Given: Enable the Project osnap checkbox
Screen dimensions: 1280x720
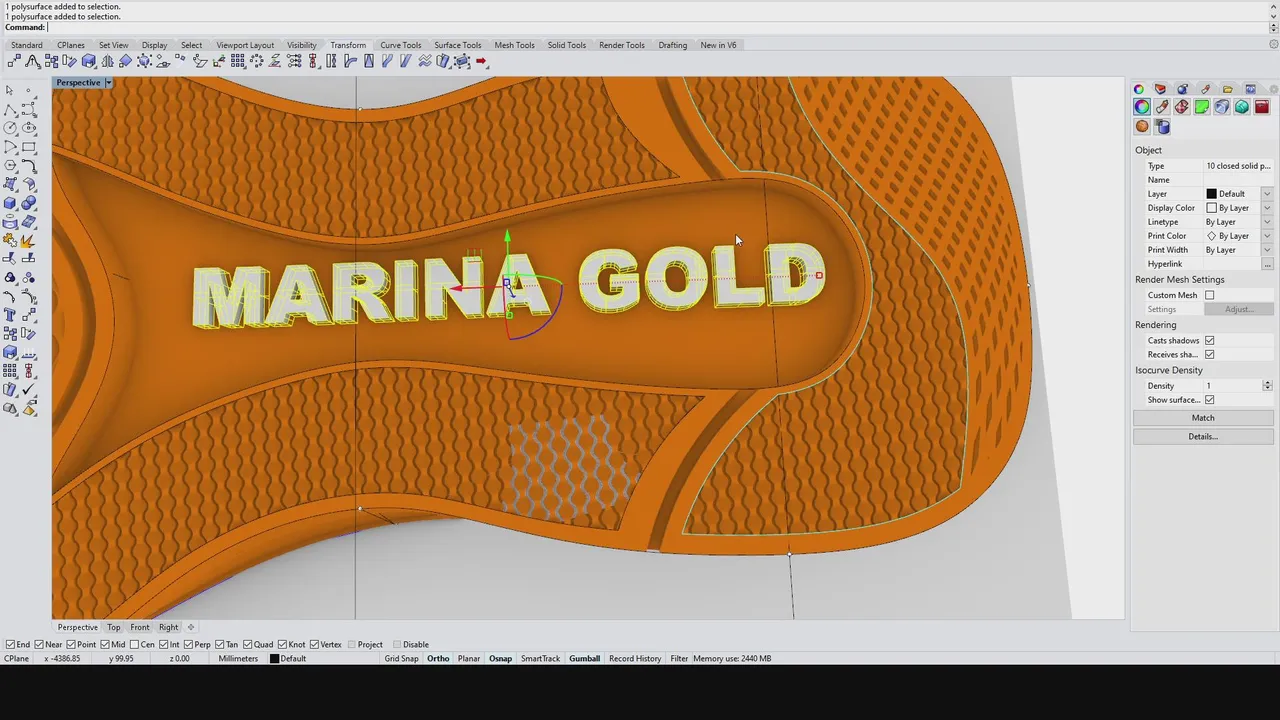Looking at the screenshot, I should 350,644.
